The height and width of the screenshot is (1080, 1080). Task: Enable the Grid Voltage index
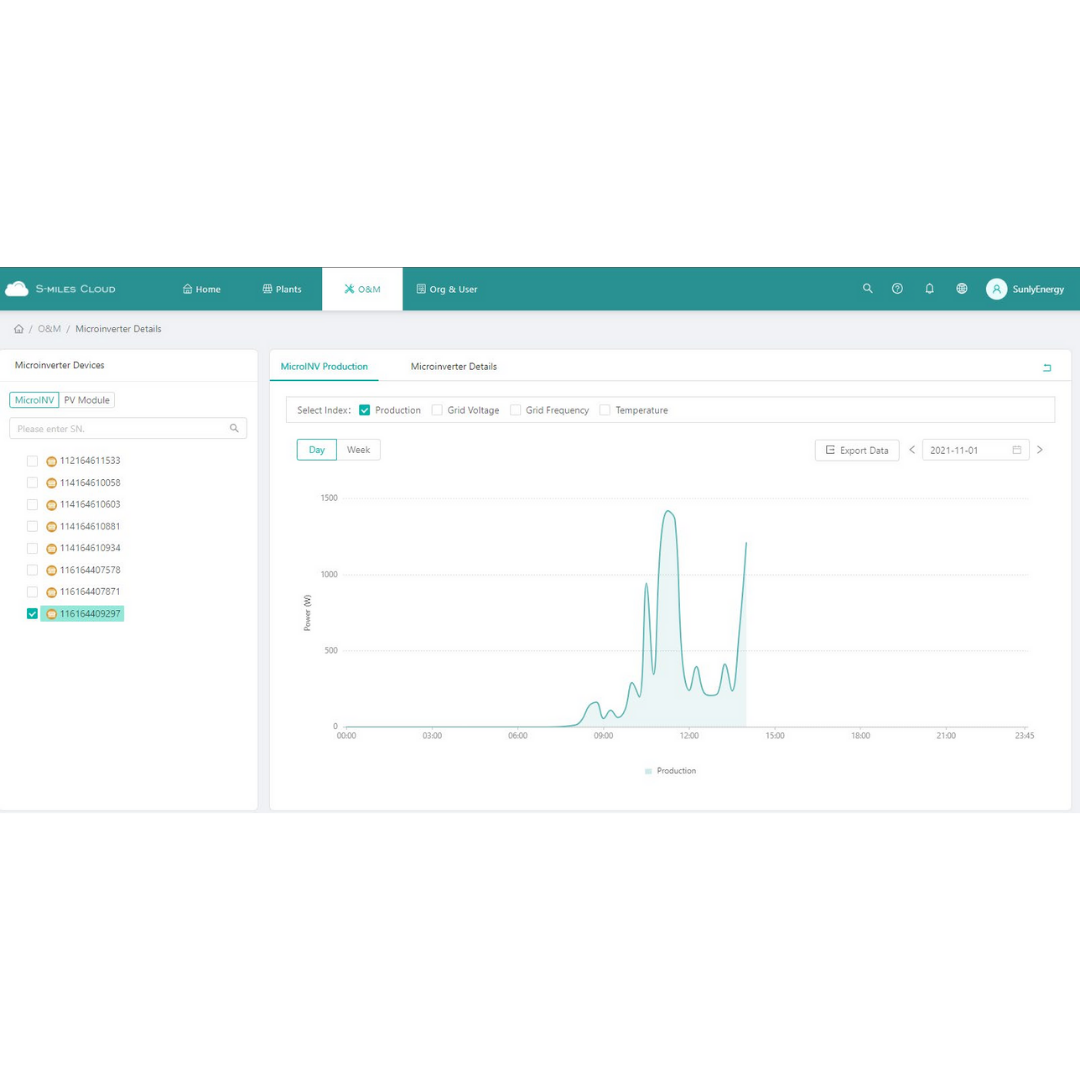[x=437, y=409]
